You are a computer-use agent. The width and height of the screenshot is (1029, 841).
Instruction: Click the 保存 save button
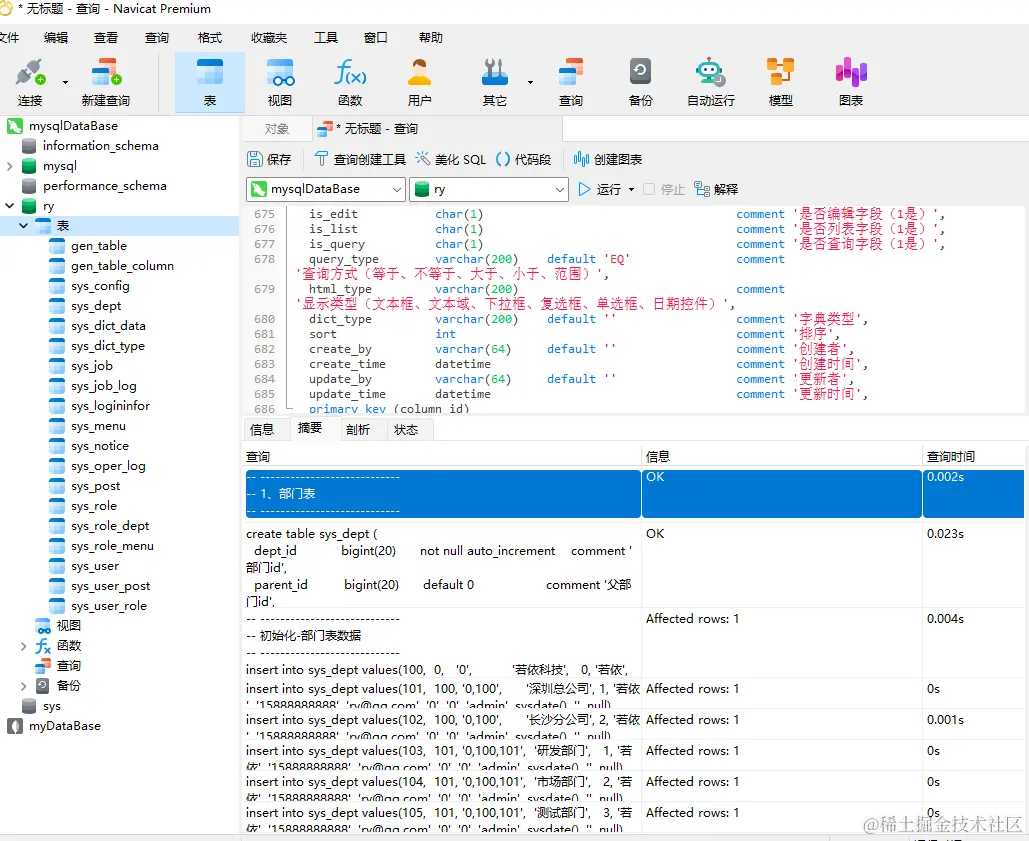pyautogui.click(x=269, y=159)
